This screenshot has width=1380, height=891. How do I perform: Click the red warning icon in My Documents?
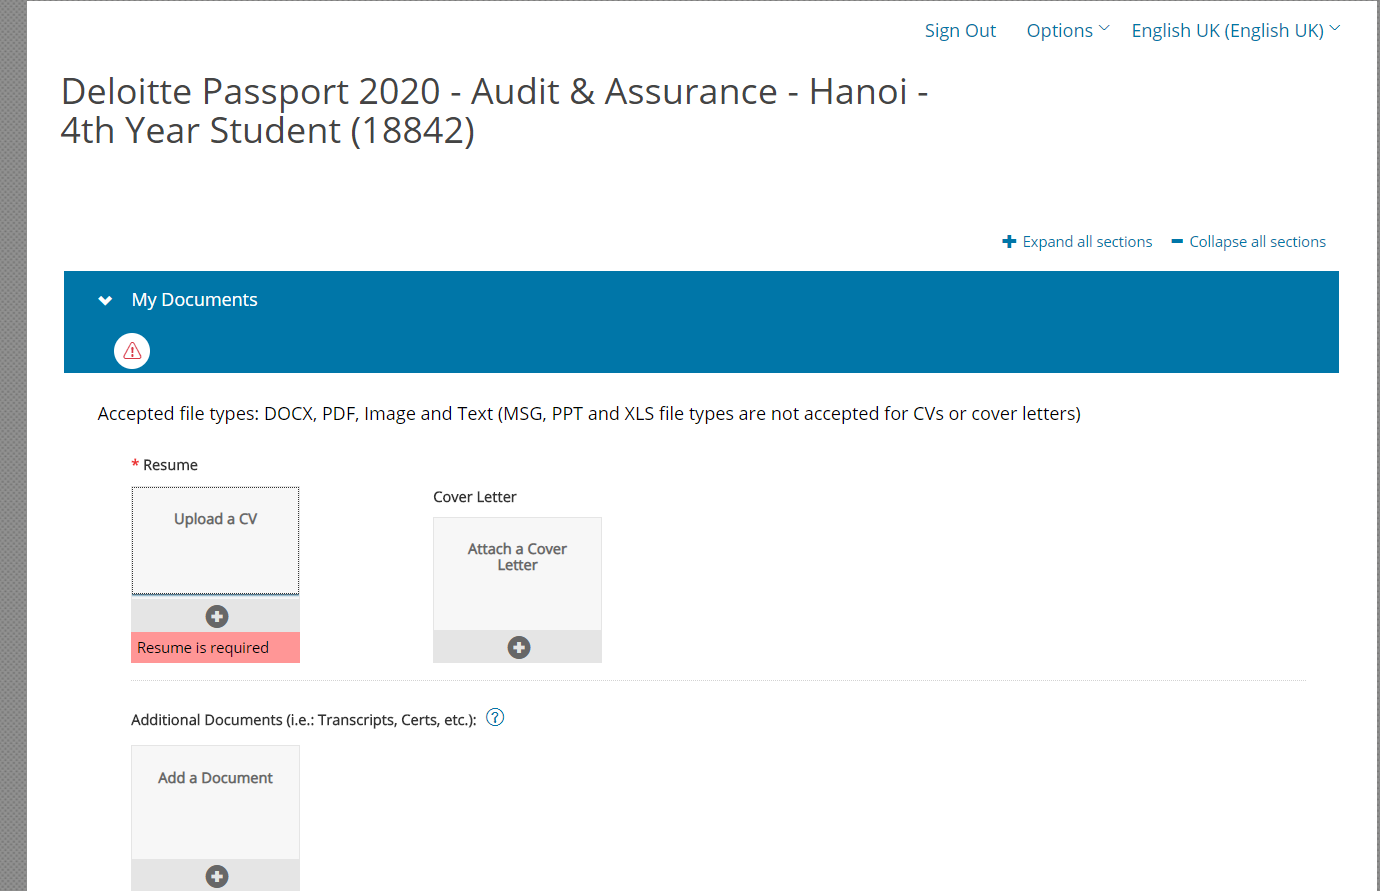coord(132,351)
